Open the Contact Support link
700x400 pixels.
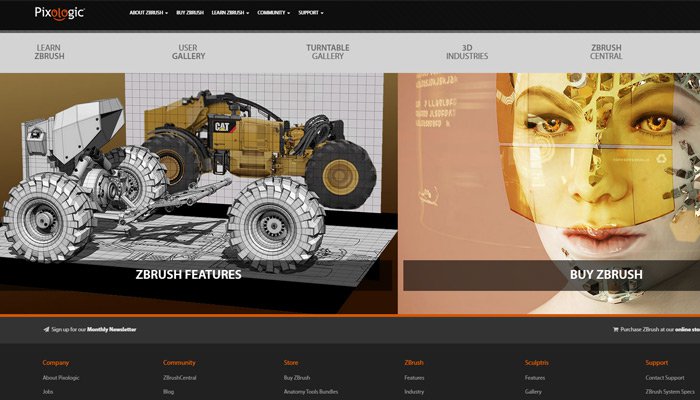(x=665, y=378)
